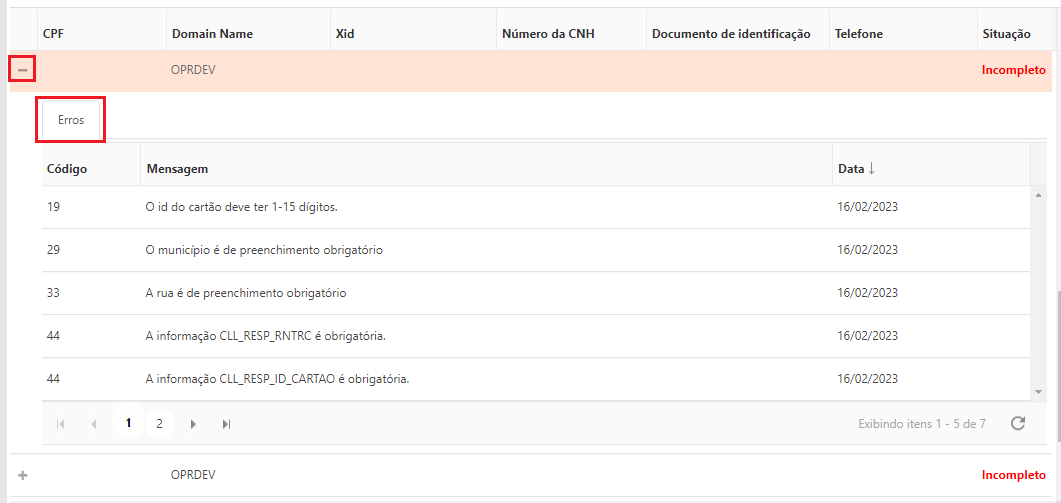Select error row about município obrigatório
This screenshot has height=503, width=1061.
[x=264, y=250]
